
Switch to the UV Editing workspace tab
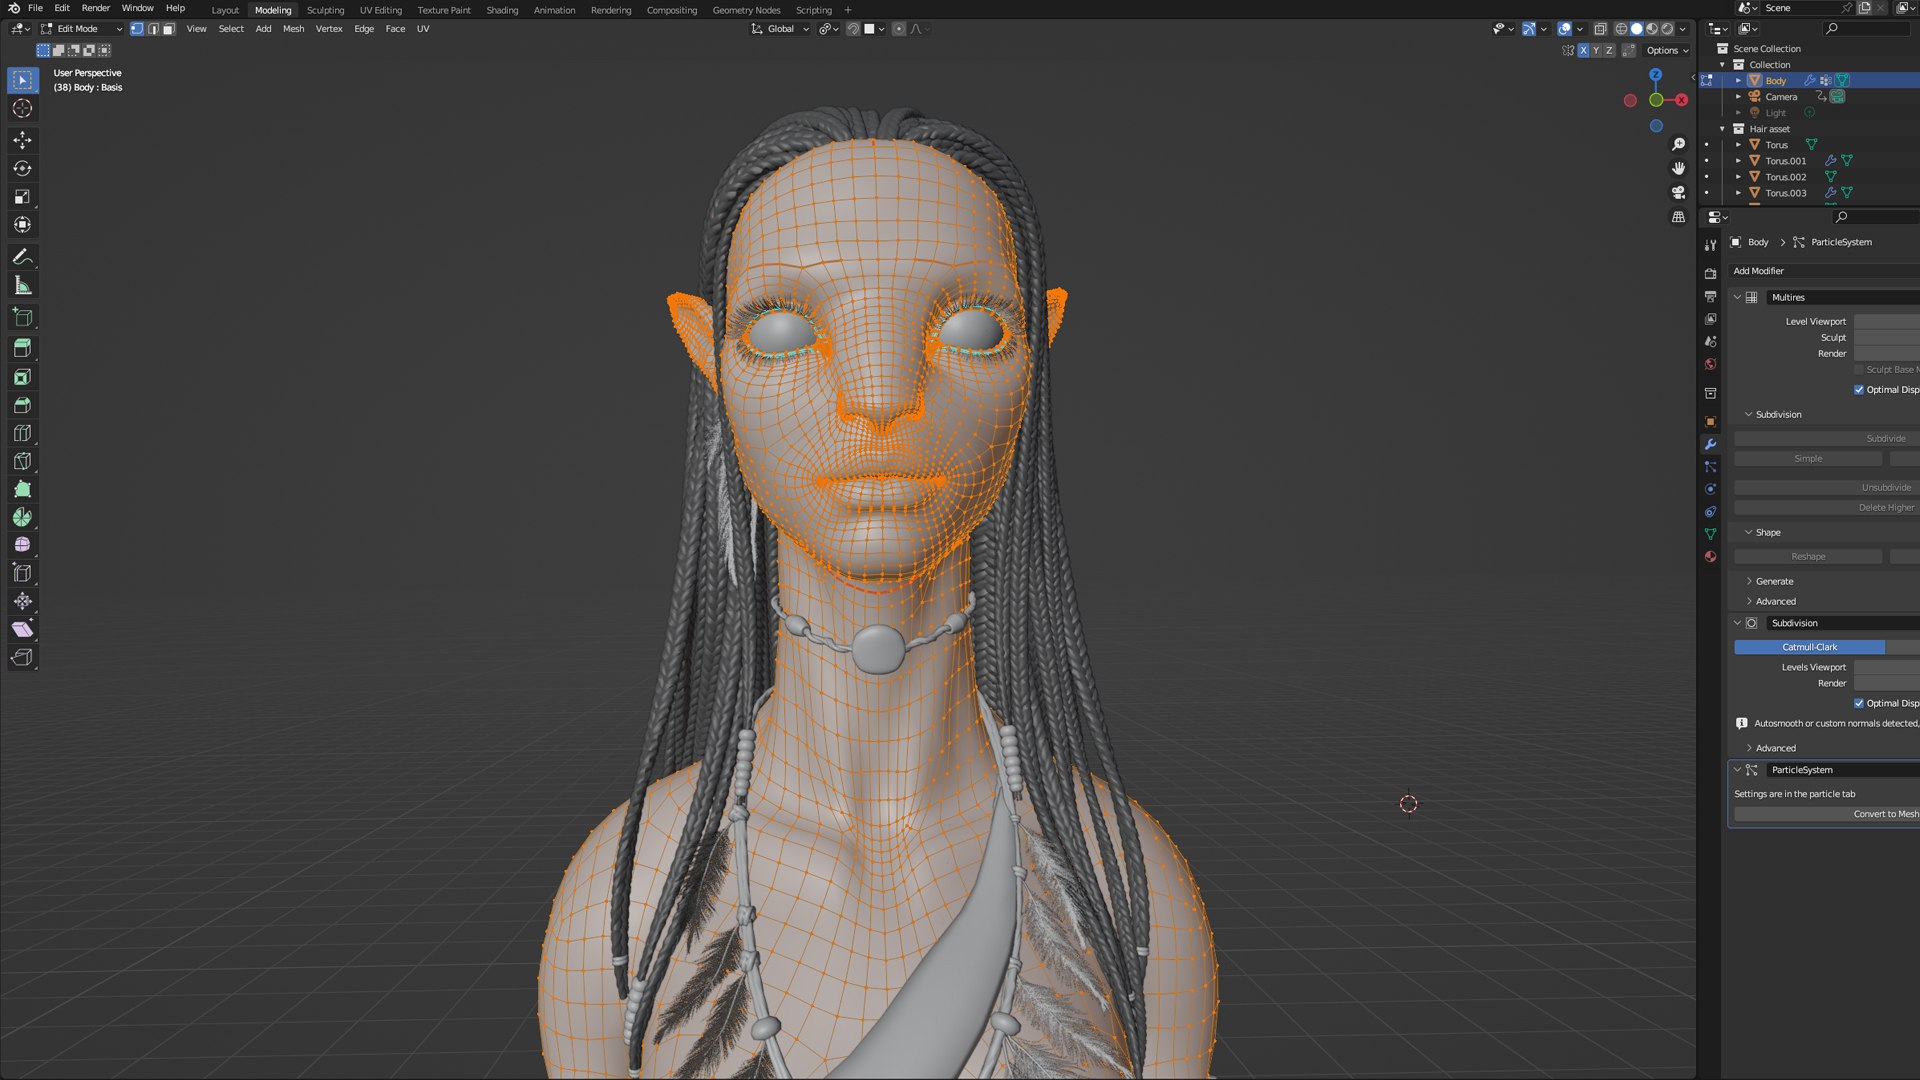[381, 10]
